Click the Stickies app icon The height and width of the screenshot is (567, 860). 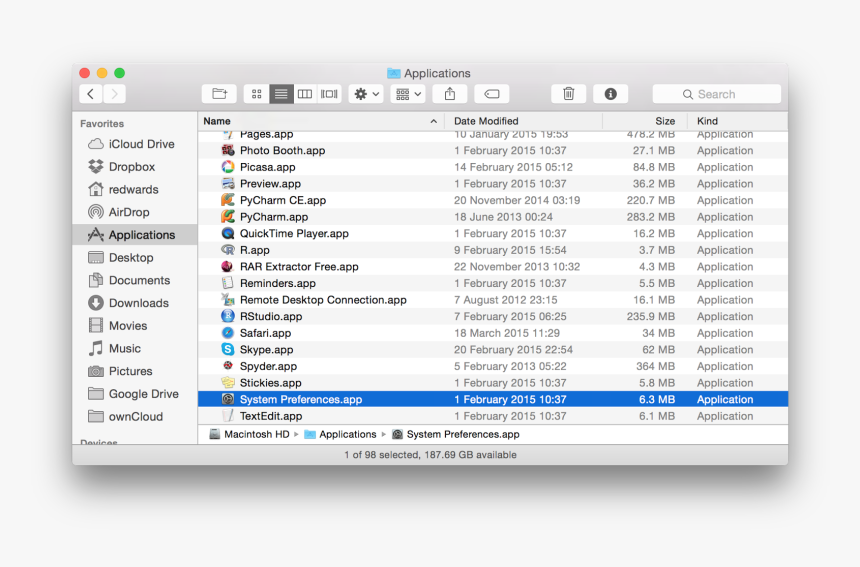click(228, 382)
